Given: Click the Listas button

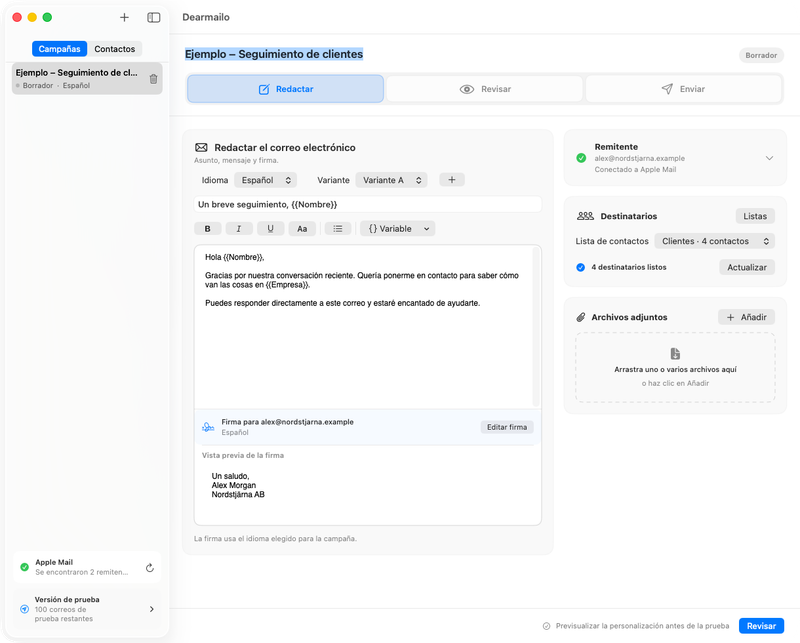Looking at the screenshot, I should (755, 216).
